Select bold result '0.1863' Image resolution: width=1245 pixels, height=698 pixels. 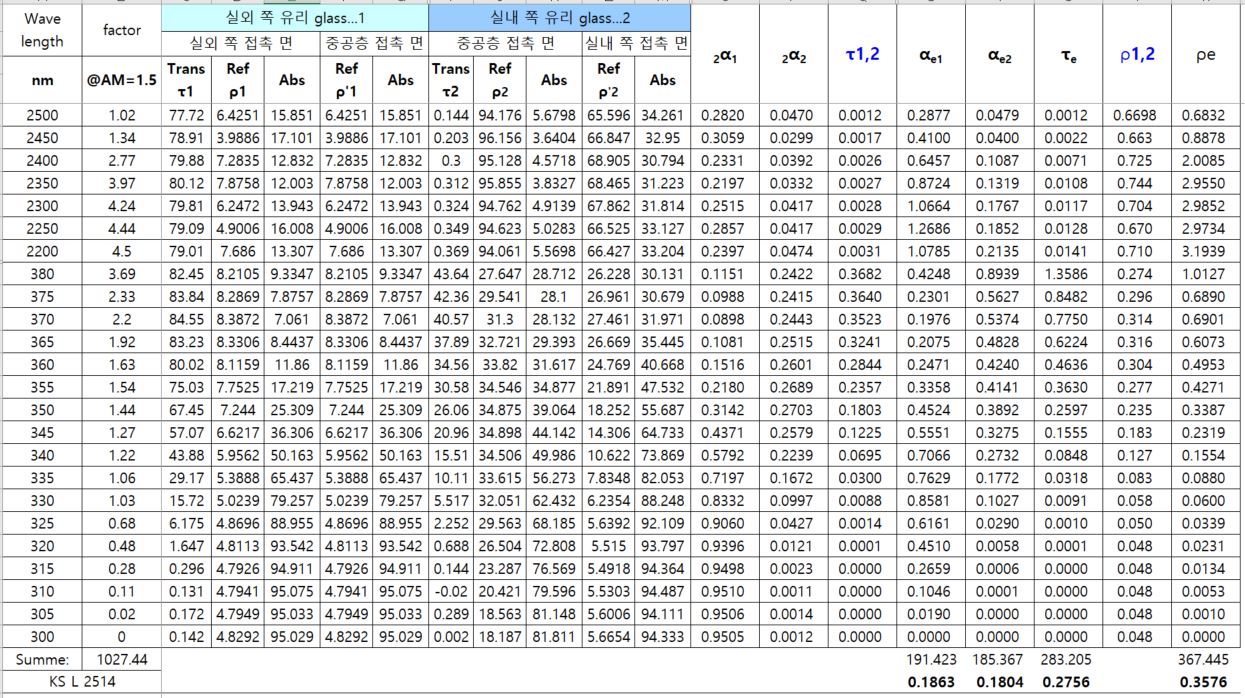930,681
